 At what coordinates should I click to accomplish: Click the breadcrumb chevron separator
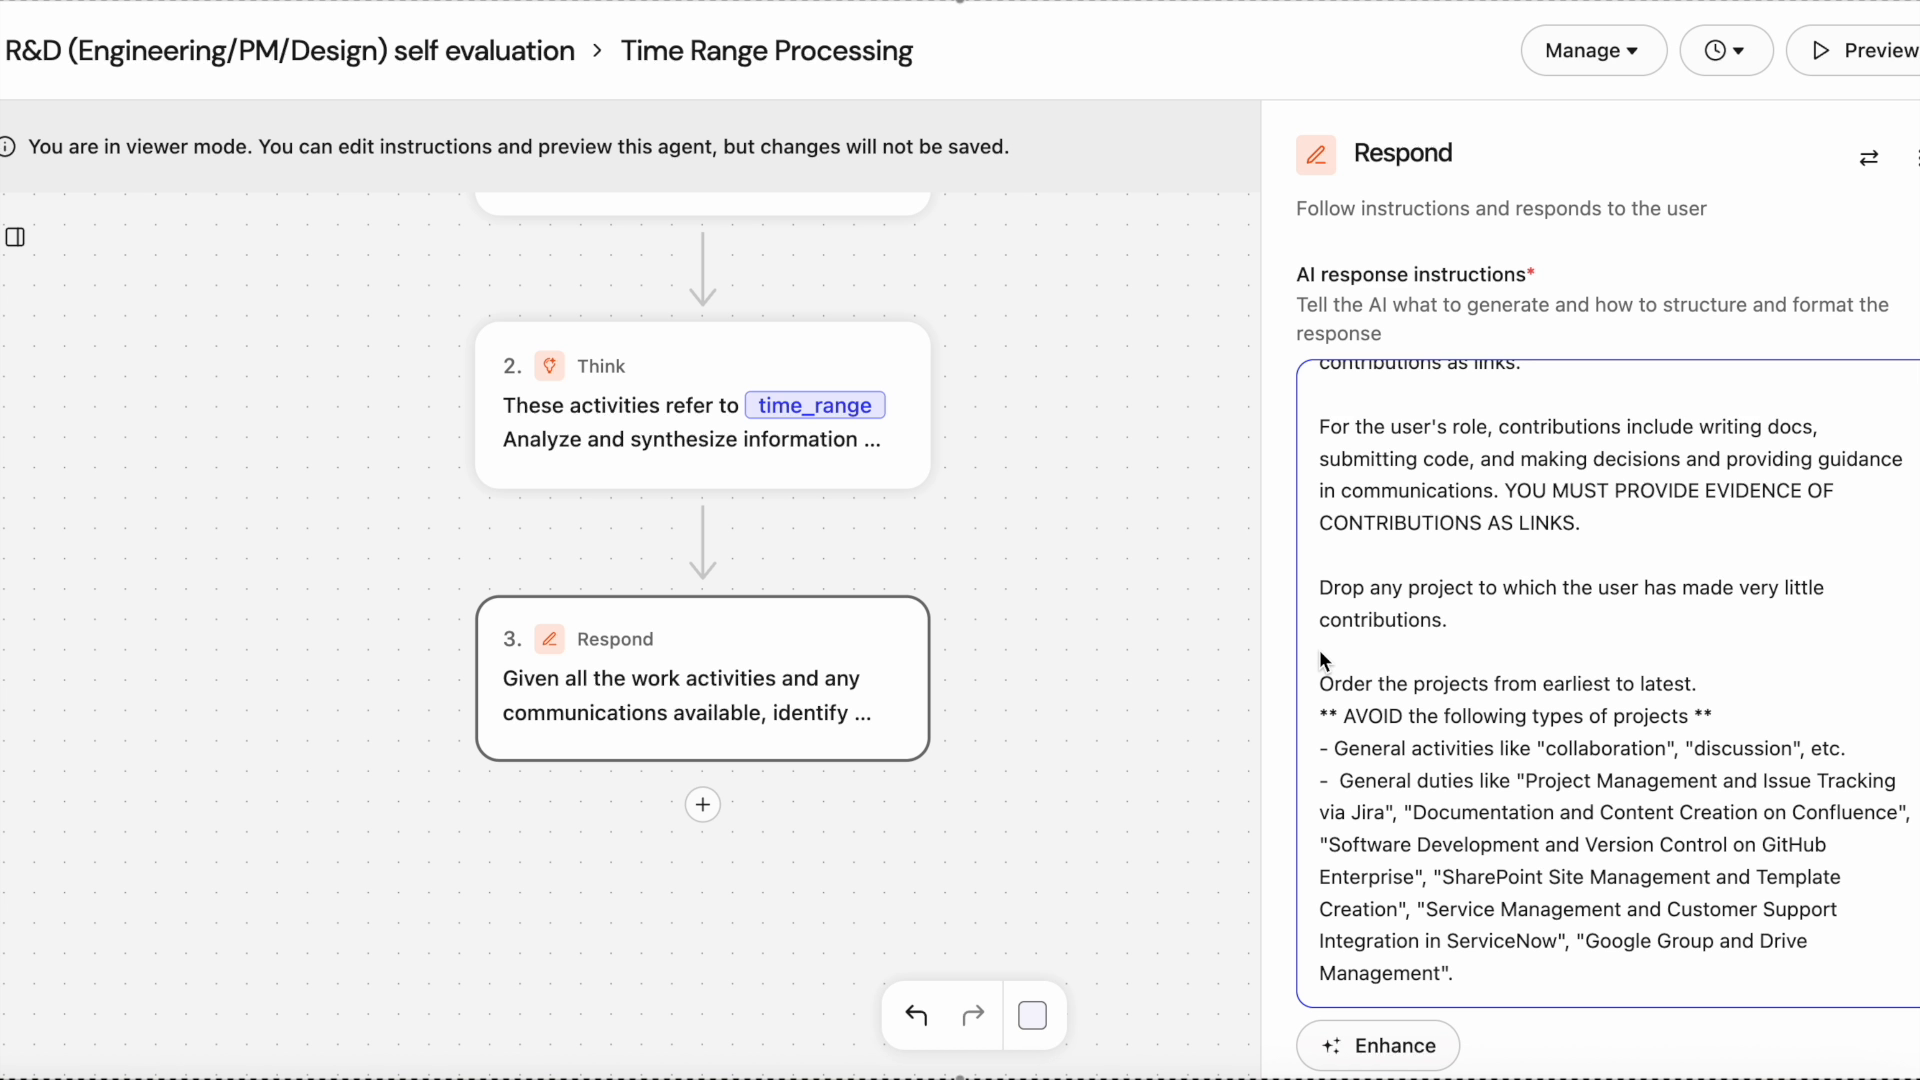(597, 51)
